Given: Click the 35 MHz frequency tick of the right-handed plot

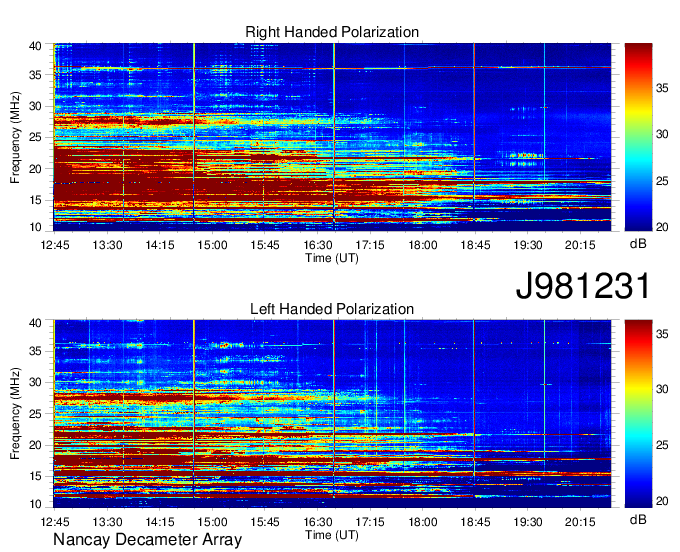Looking at the screenshot, I should pyautogui.click(x=35, y=75).
